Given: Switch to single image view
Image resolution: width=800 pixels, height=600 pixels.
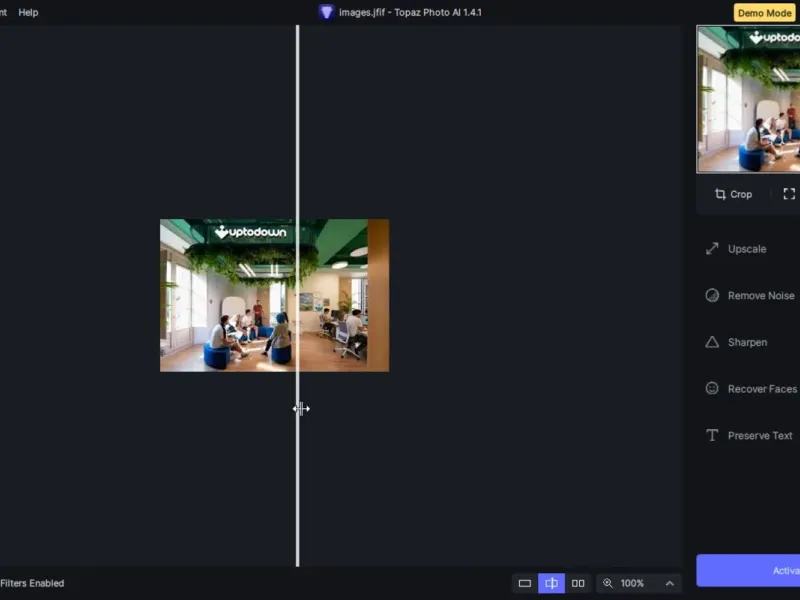Looking at the screenshot, I should pos(525,583).
